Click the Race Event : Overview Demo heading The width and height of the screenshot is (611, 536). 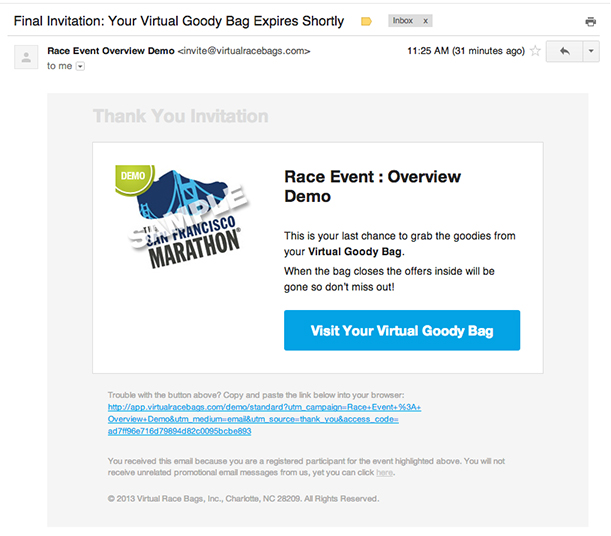pyautogui.click(x=372, y=187)
